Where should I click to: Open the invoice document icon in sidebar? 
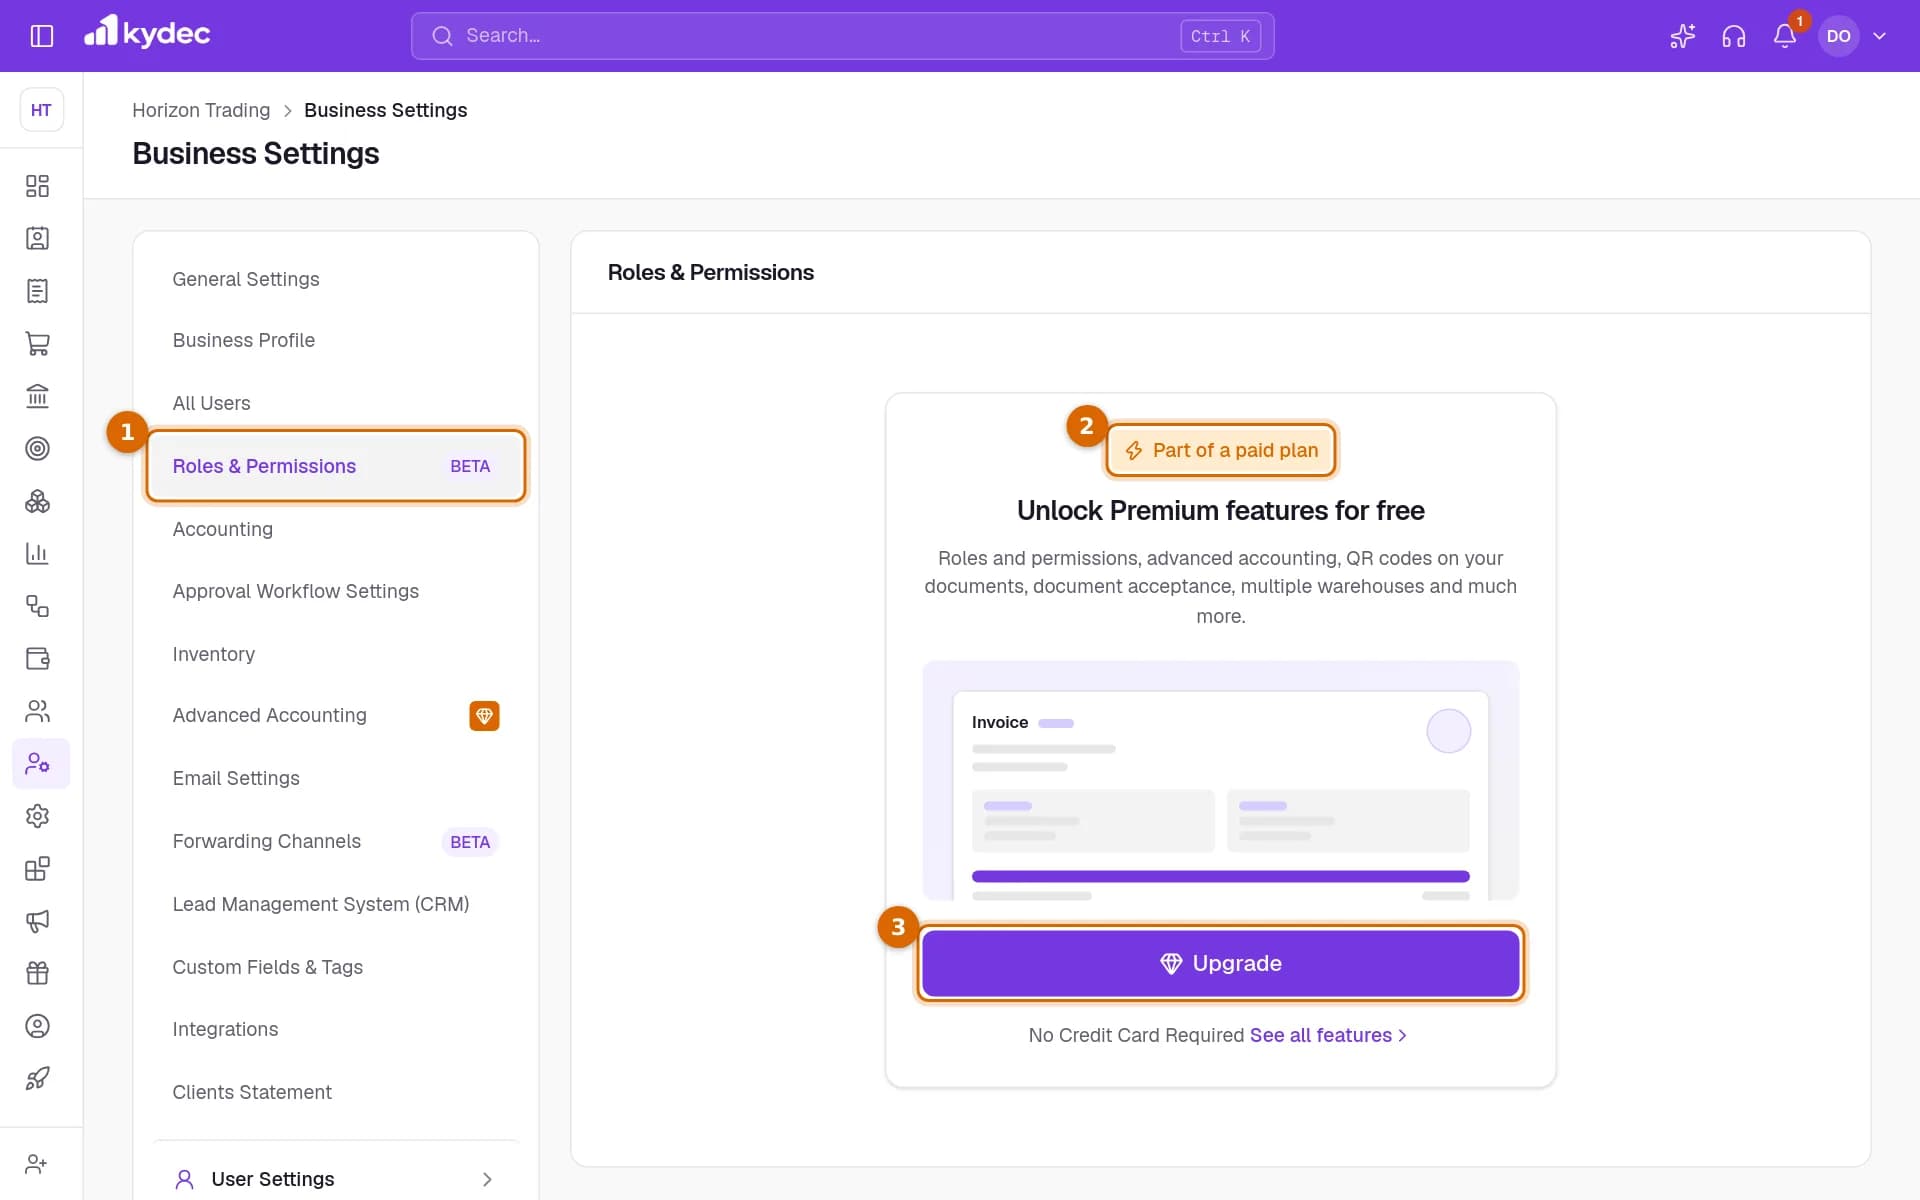pyautogui.click(x=37, y=291)
